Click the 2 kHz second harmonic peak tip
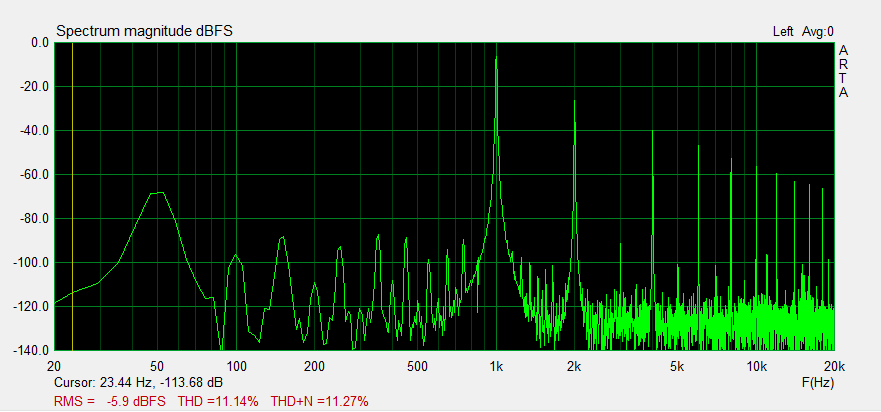881x412 pixels. 574,101
